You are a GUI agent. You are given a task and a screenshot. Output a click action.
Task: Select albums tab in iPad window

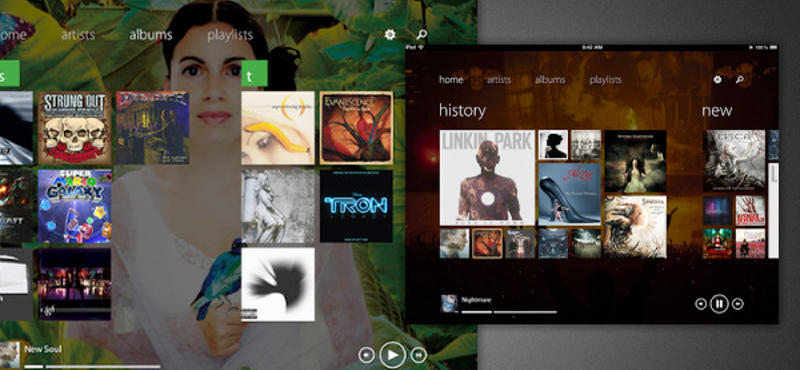pos(550,80)
